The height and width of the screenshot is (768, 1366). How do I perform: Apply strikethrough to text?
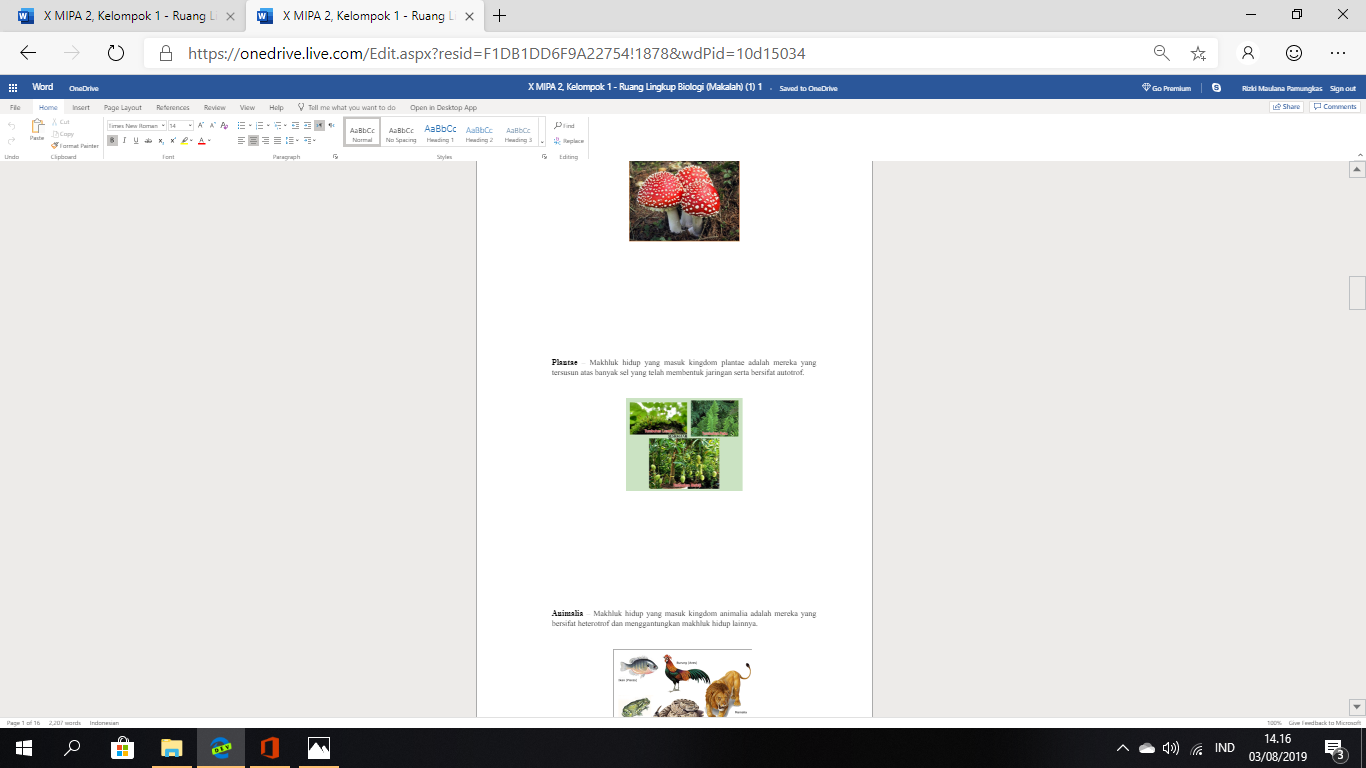tap(148, 141)
